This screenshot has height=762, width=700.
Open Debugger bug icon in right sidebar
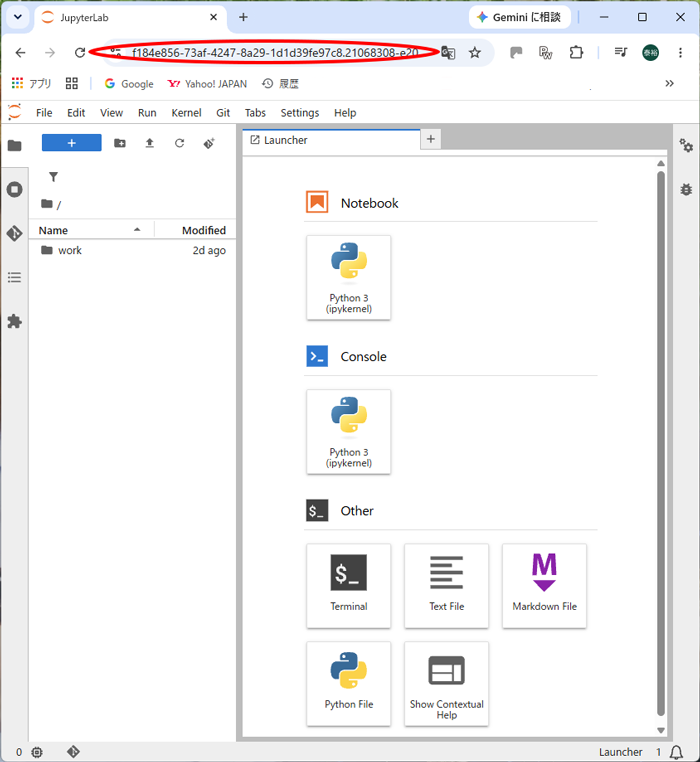pos(686,189)
